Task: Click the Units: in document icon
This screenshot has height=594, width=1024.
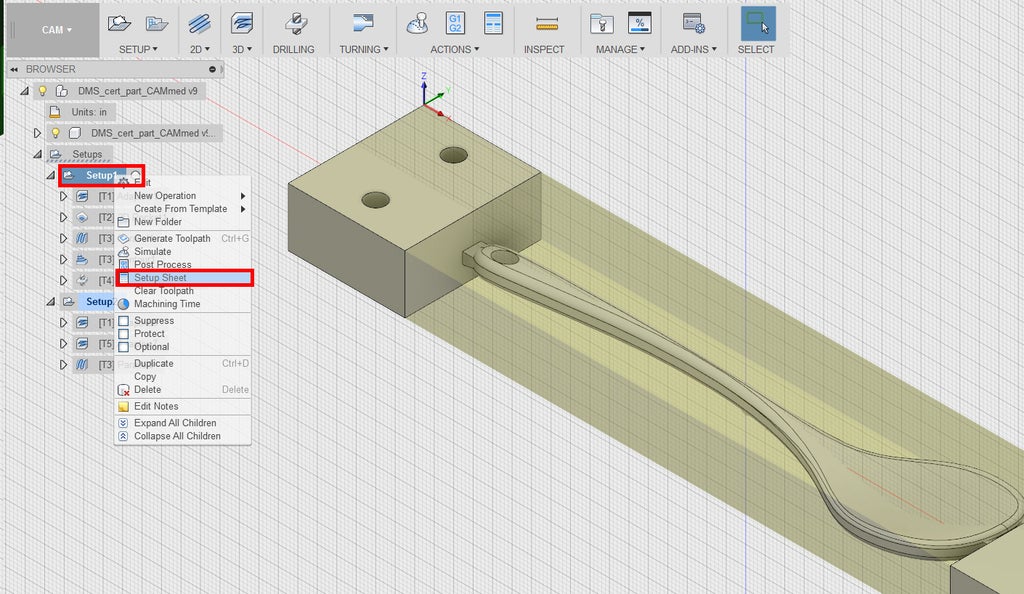Action: point(56,112)
